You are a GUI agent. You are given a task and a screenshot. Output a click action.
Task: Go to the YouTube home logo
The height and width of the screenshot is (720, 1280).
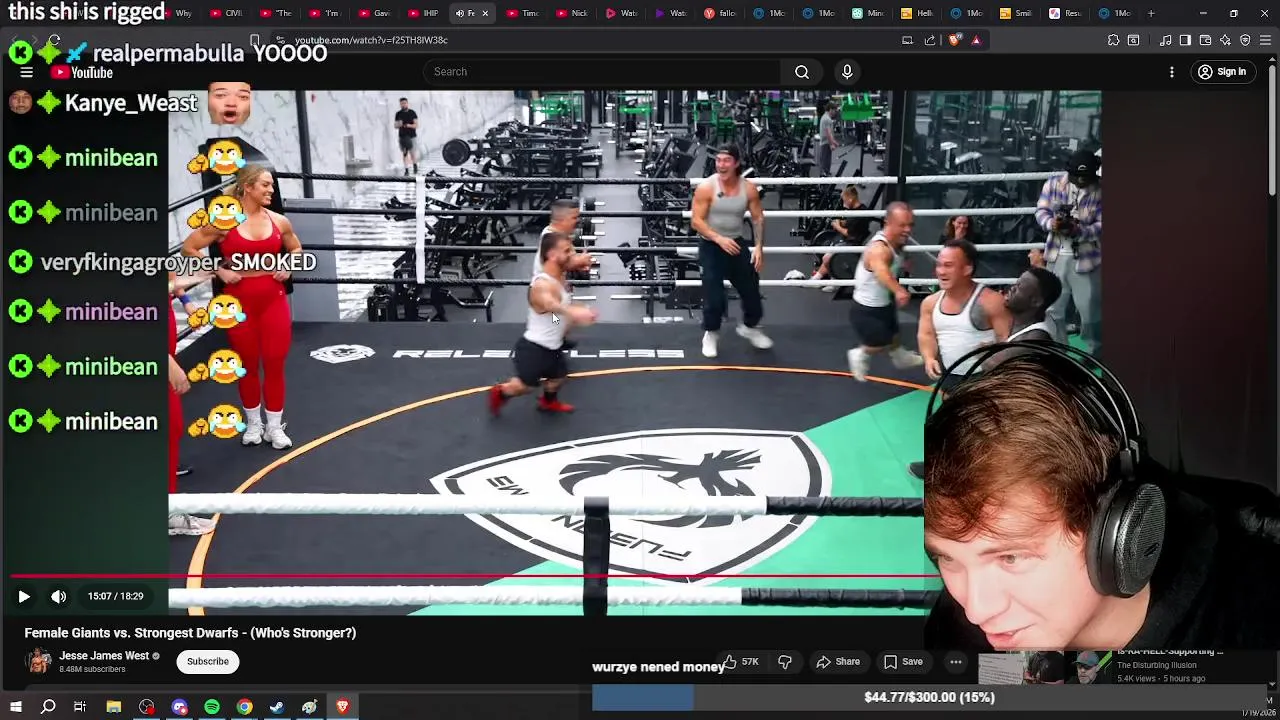tap(83, 72)
